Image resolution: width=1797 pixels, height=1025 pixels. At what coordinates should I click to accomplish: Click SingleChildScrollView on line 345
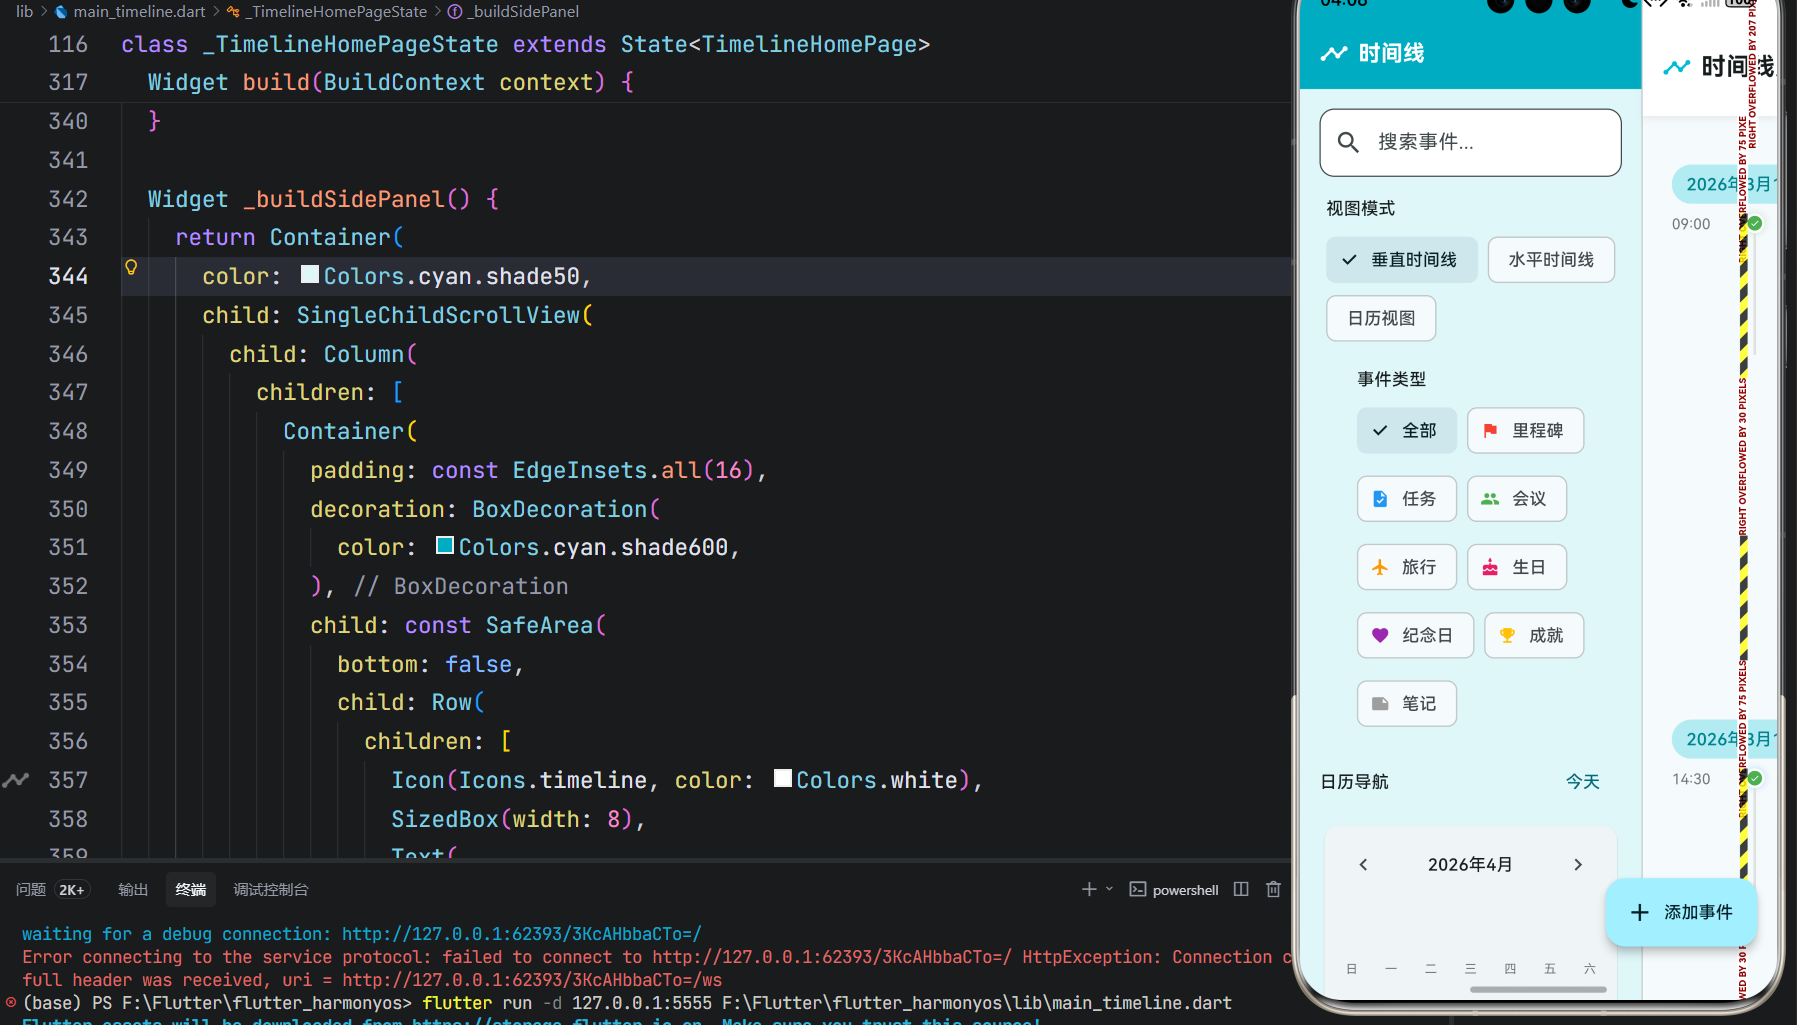pos(438,315)
